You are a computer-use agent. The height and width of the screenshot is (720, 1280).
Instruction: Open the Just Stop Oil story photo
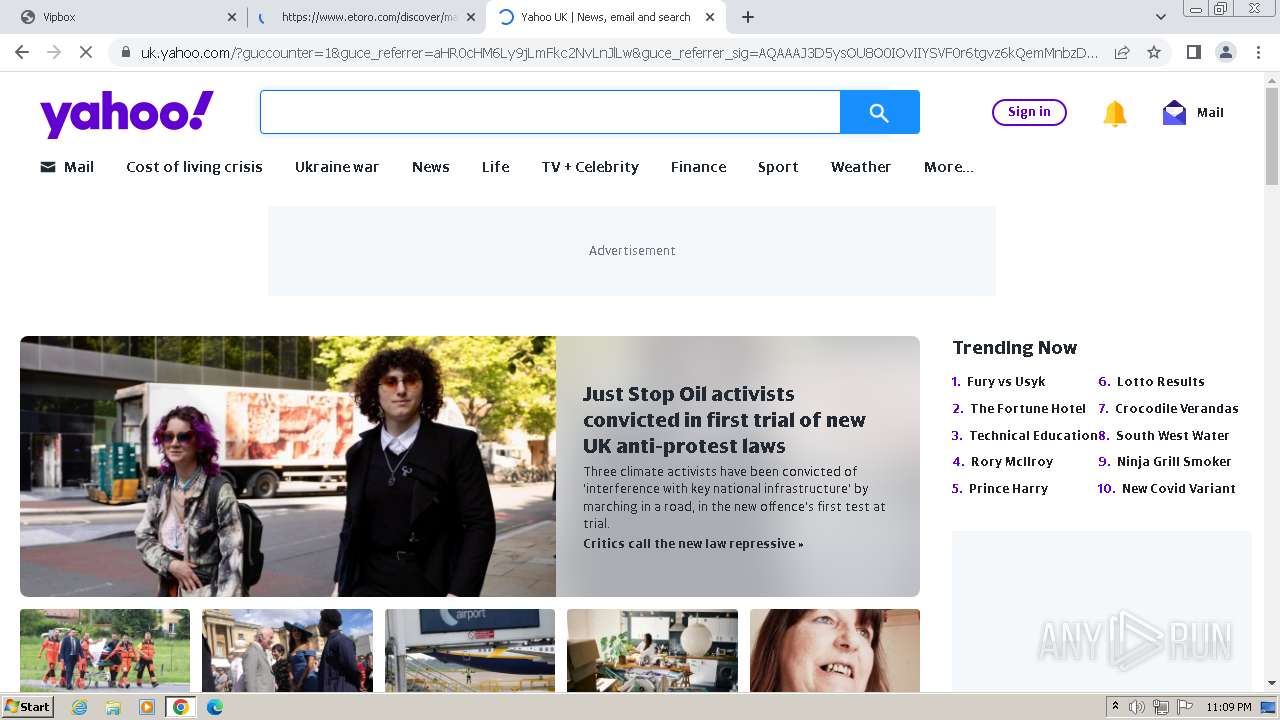[x=288, y=466]
